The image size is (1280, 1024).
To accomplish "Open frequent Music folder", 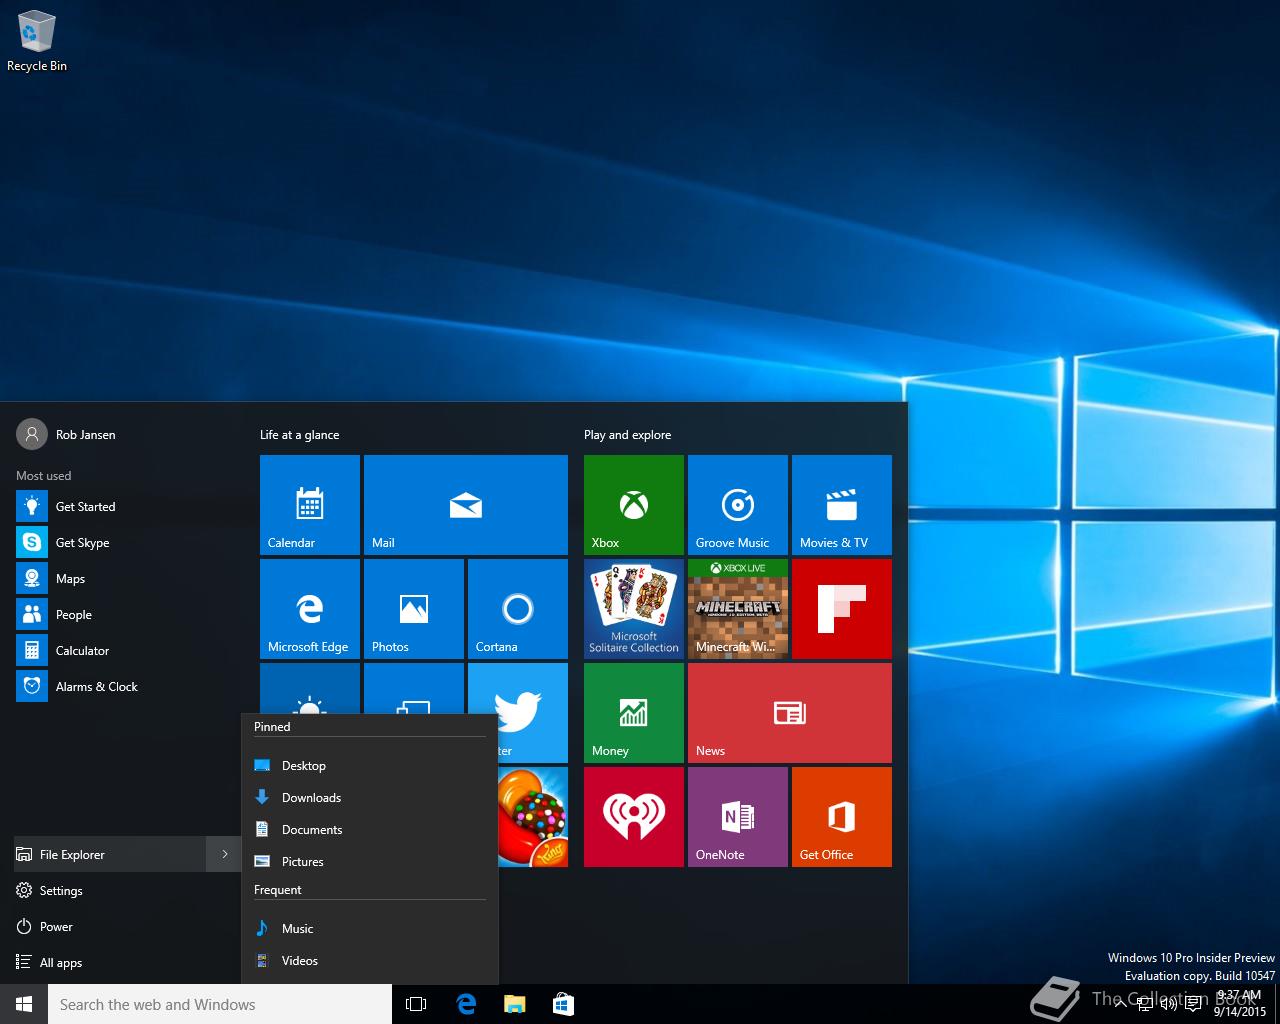I will [370, 929].
